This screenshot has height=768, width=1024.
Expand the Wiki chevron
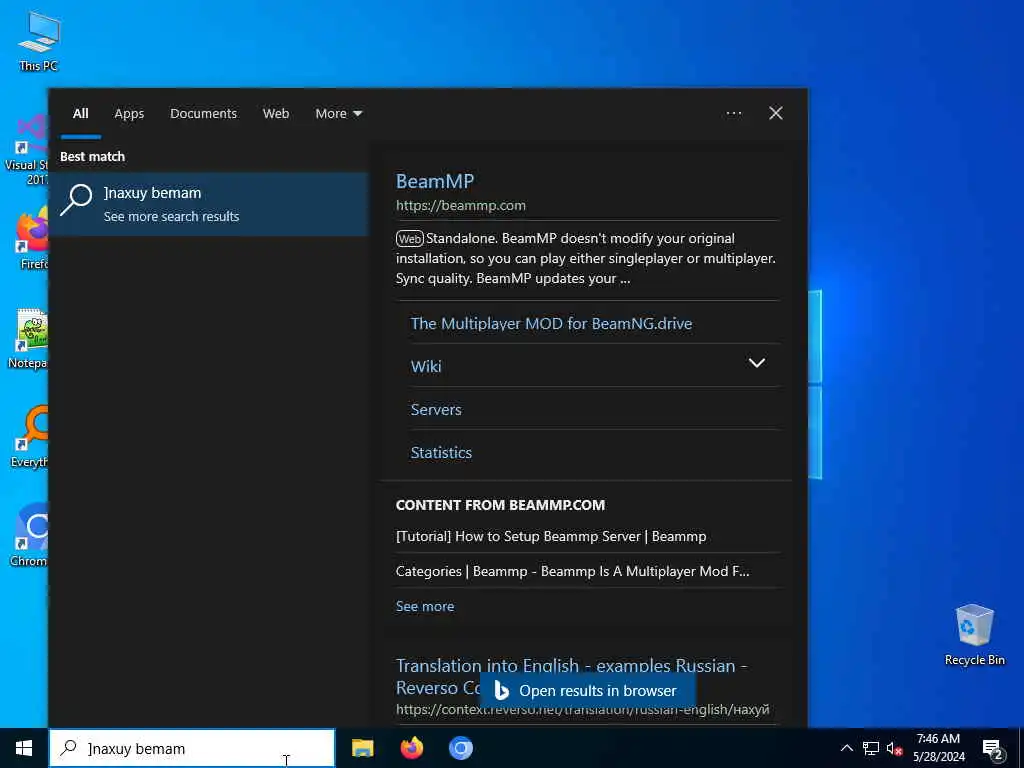[756, 363]
